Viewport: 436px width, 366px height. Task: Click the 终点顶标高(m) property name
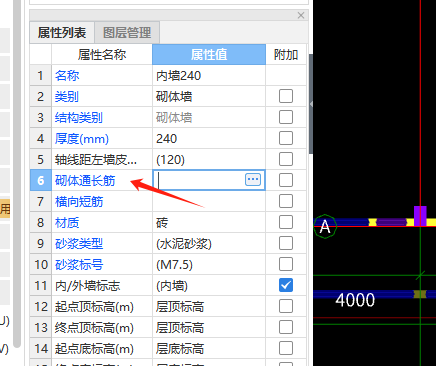point(94,328)
